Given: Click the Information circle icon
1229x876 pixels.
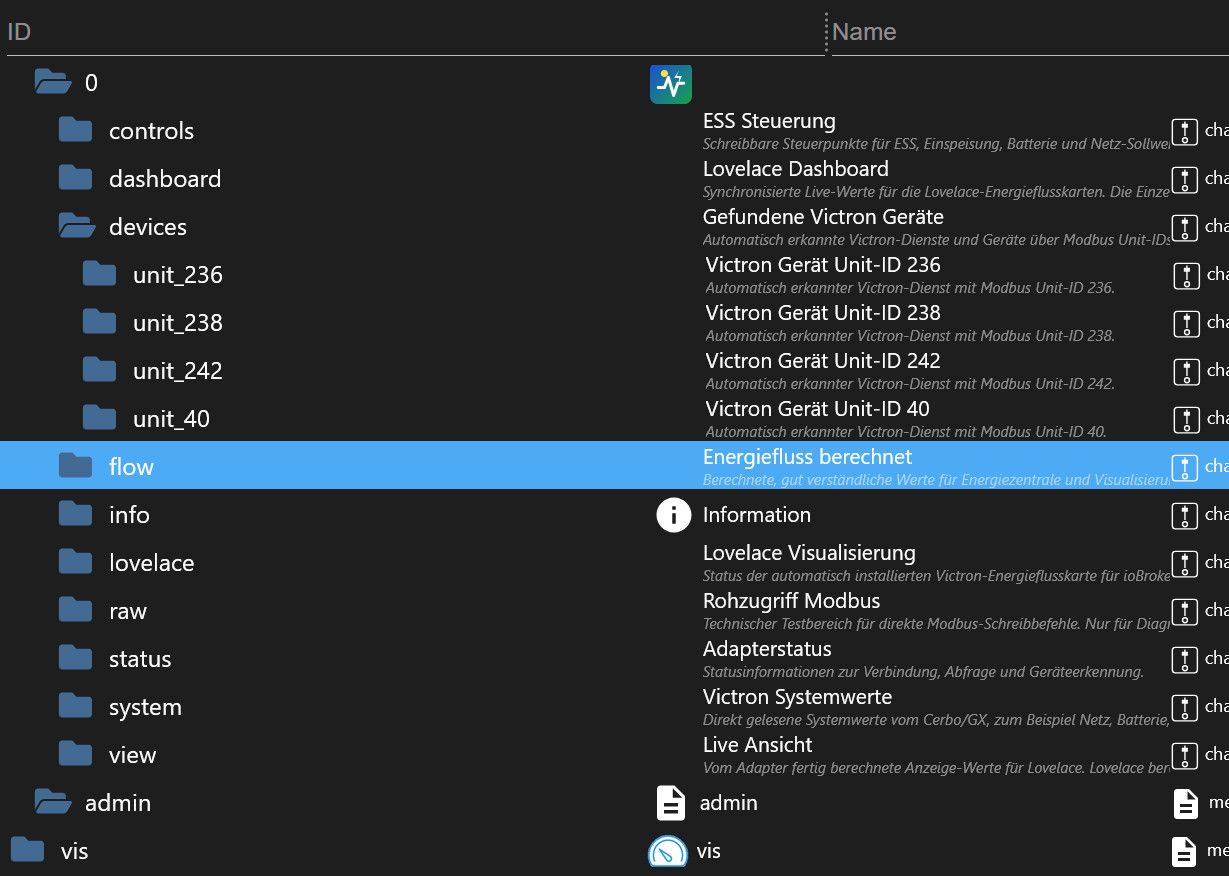Looking at the screenshot, I should click(x=673, y=515).
